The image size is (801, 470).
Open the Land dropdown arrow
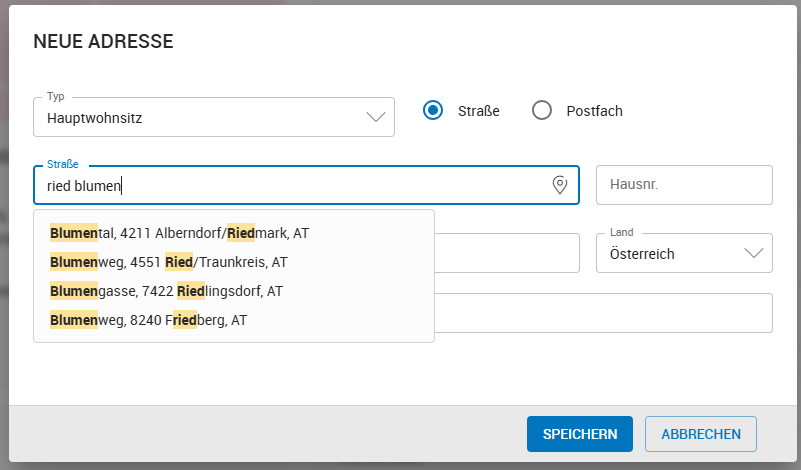click(754, 254)
